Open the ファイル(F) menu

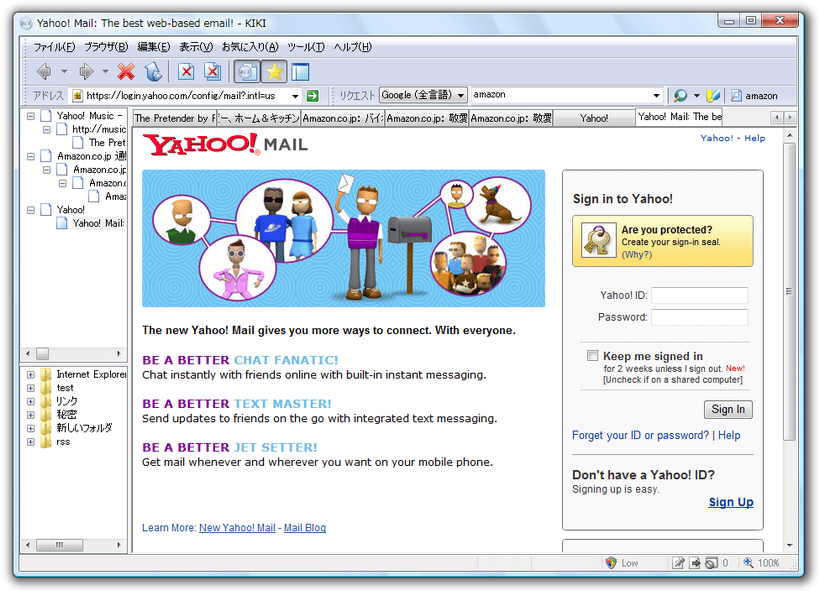click(54, 47)
